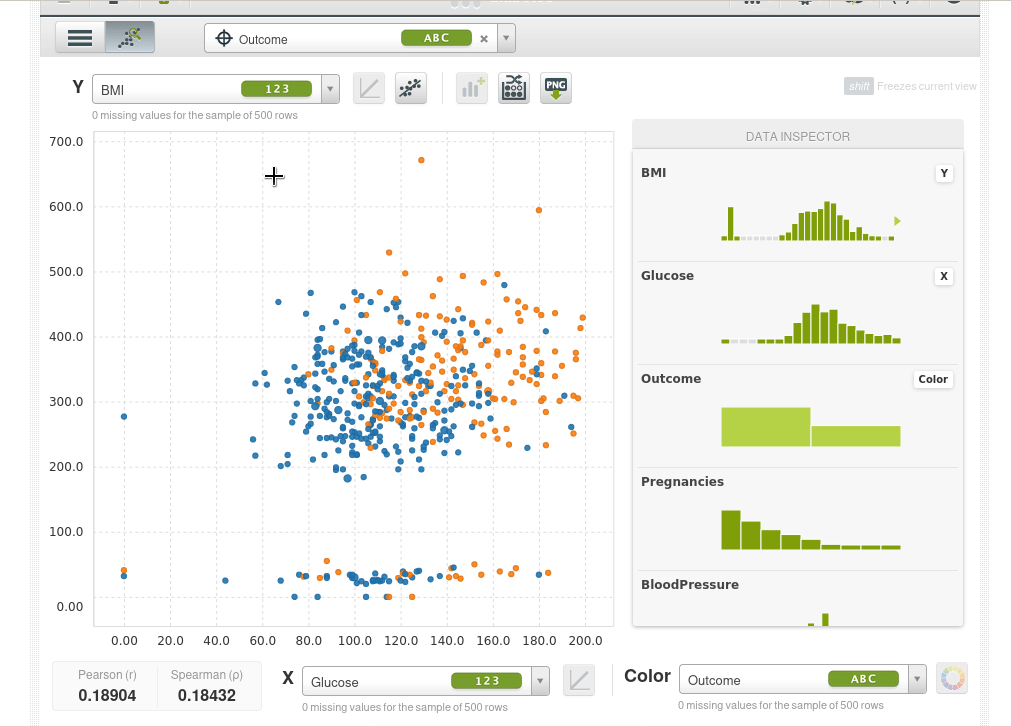Viewport: 1011px width, 726px height.
Task: Click the regression line scatter icon
Action: (411, 89)
